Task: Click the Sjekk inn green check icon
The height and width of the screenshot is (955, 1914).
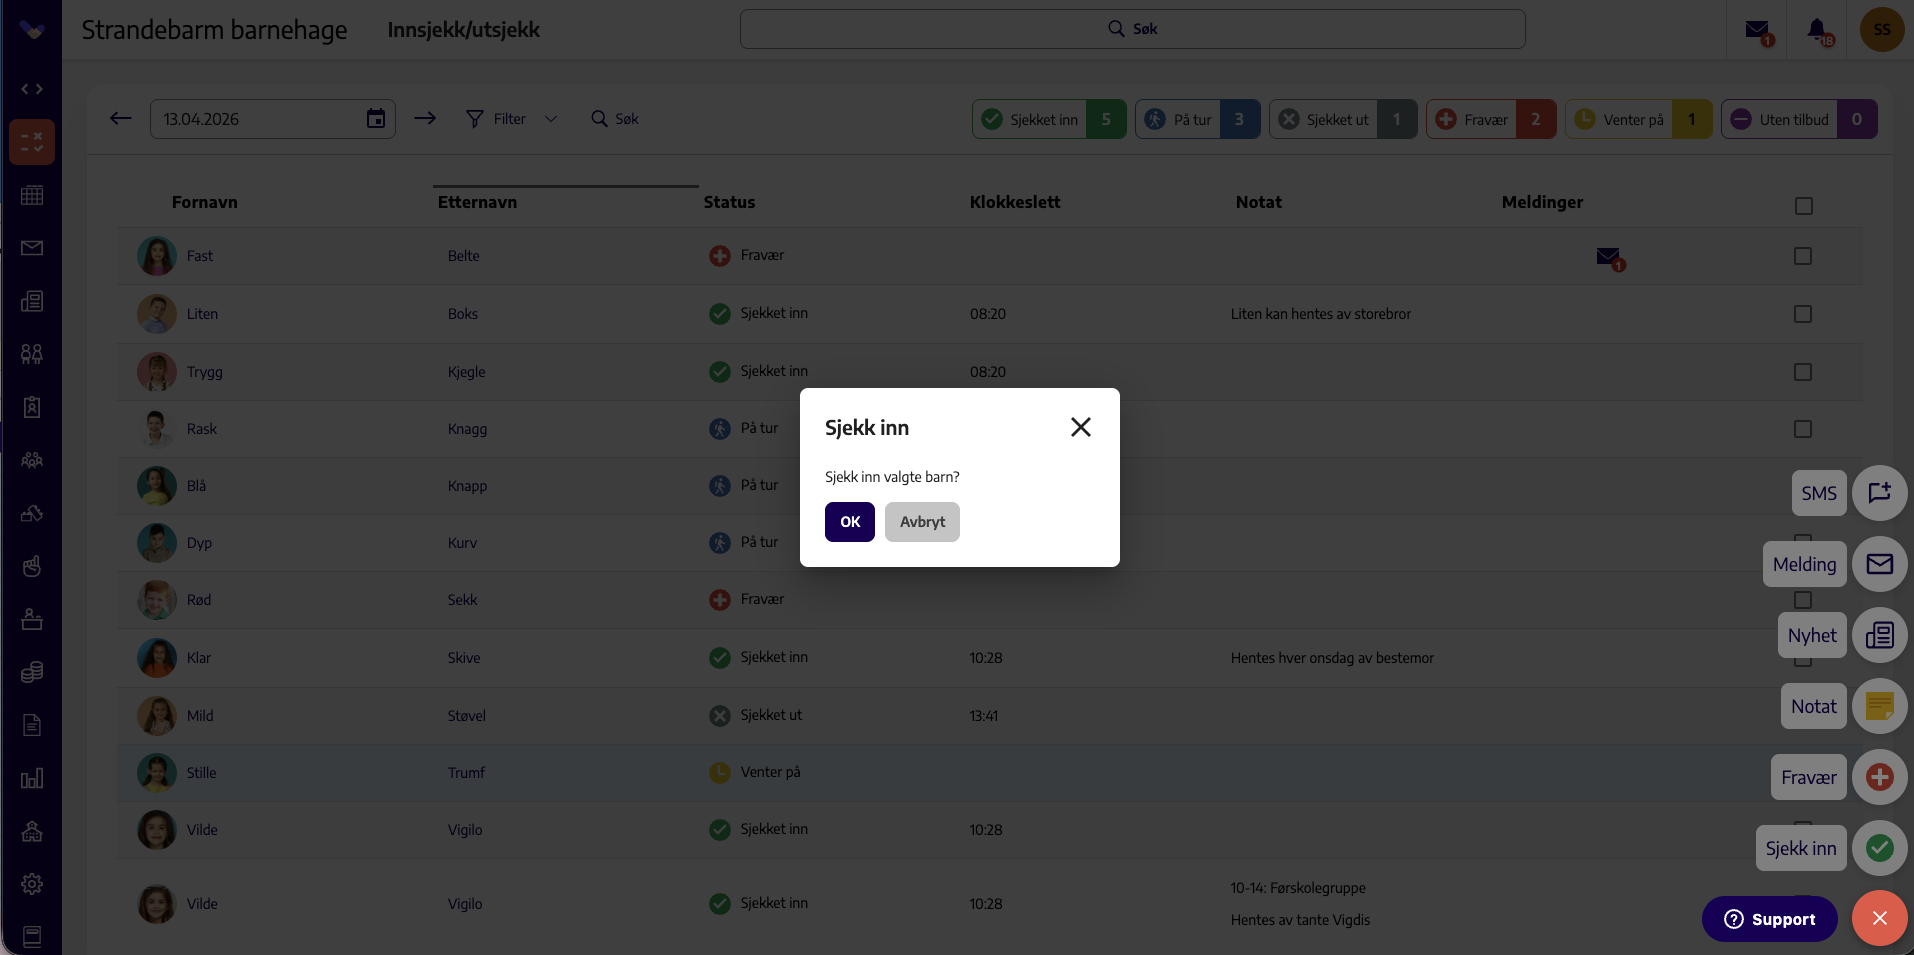Action: coord(1879,848)
